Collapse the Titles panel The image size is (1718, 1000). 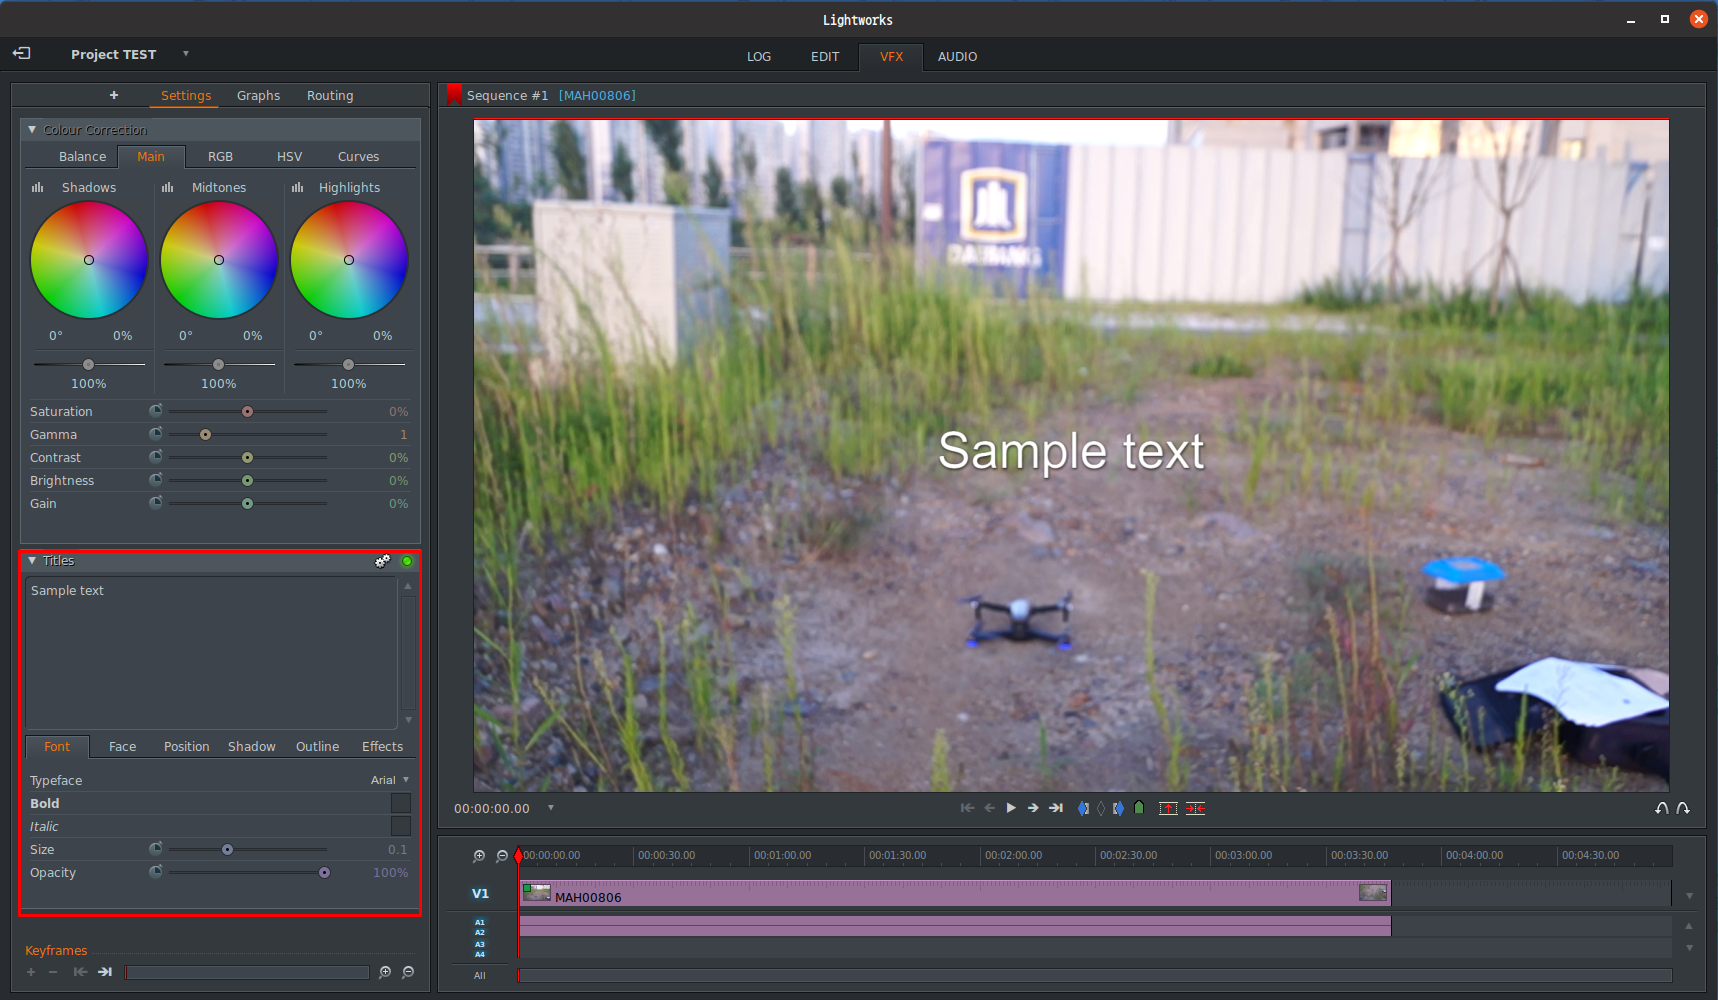tap(32, 561)
